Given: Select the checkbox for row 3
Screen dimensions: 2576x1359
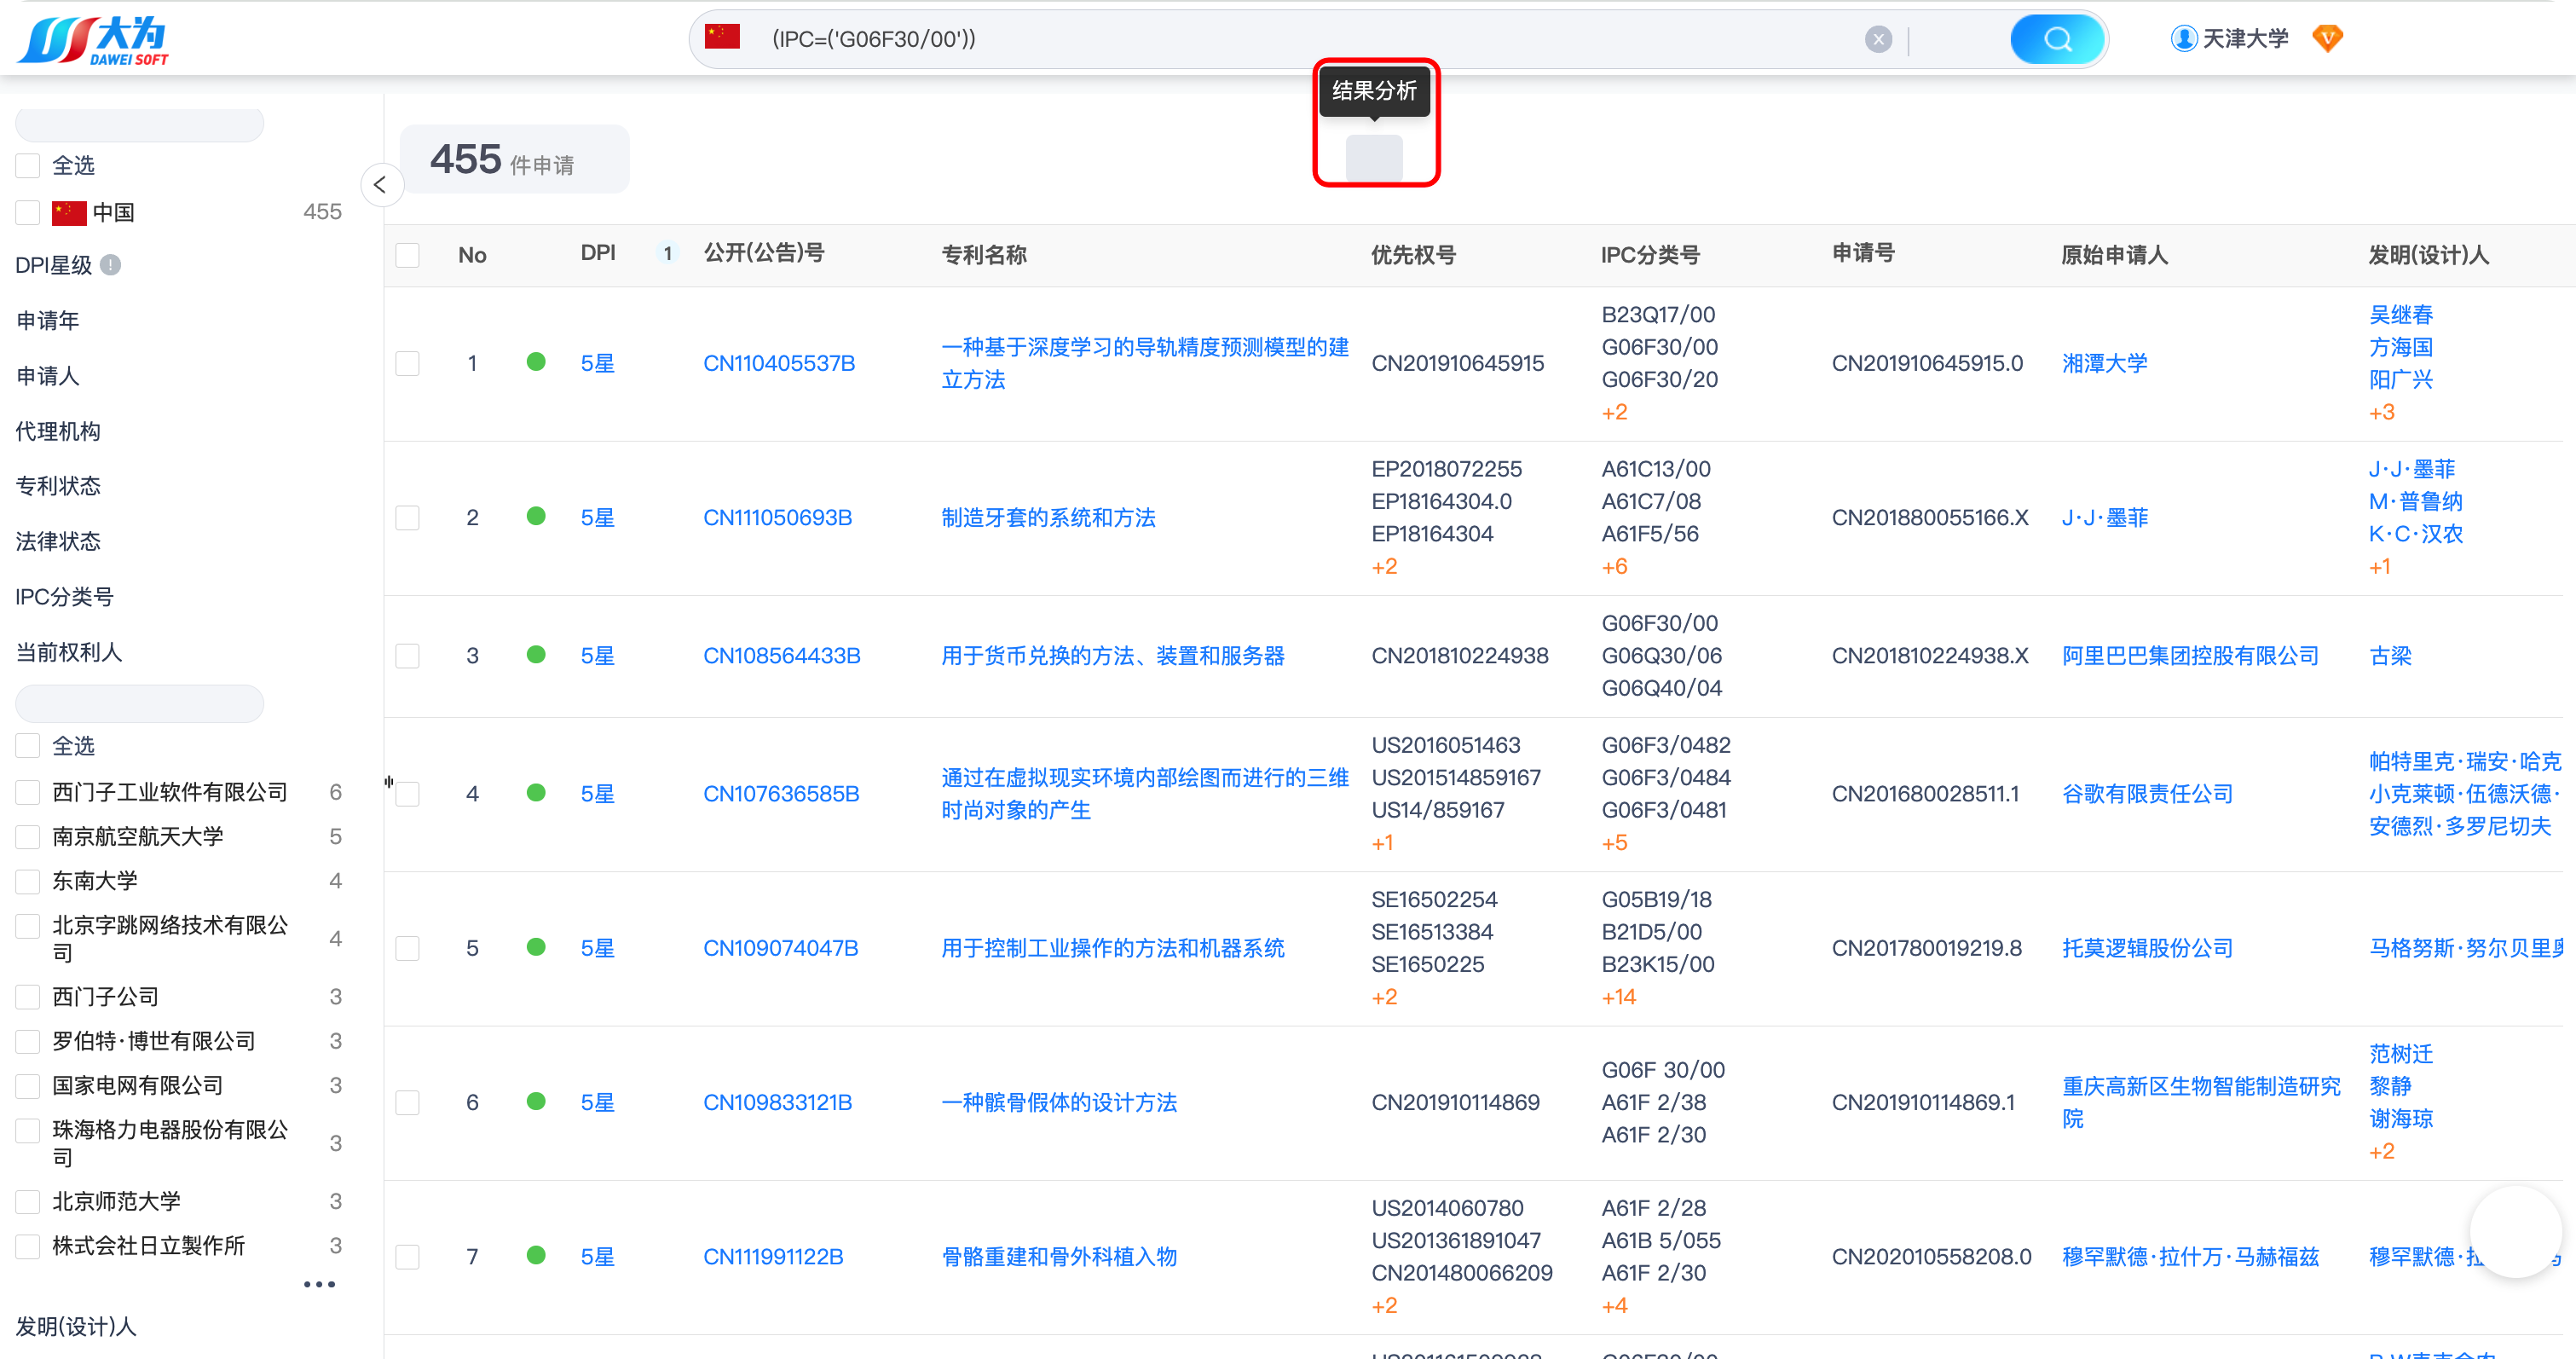Looking at the screenshot, I should click(x=407, y=656).
